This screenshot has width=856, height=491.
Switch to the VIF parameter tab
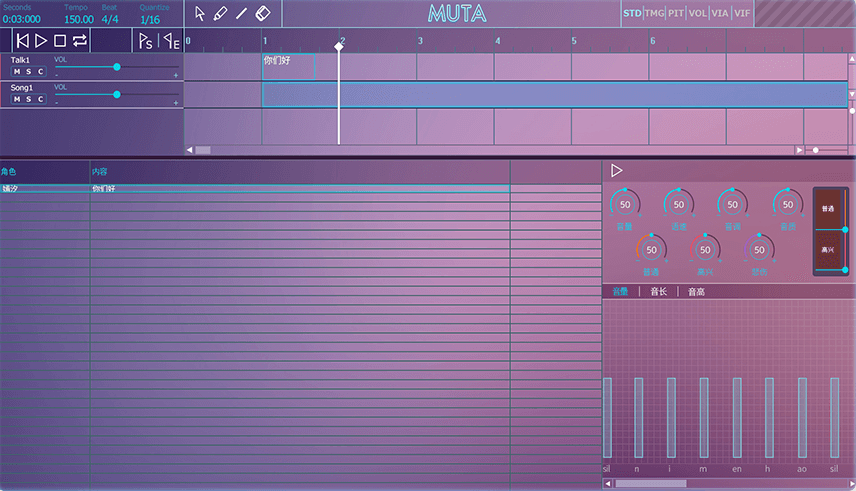[742, 13]
